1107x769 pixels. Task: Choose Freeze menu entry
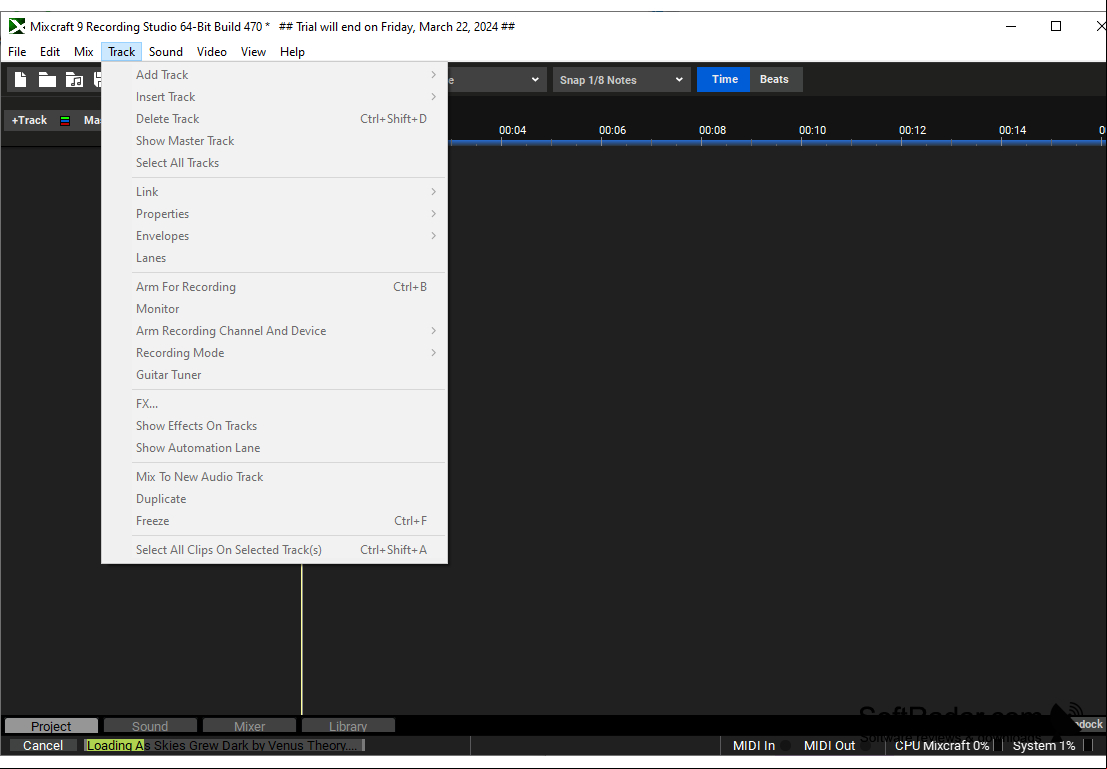pos(275,520)
